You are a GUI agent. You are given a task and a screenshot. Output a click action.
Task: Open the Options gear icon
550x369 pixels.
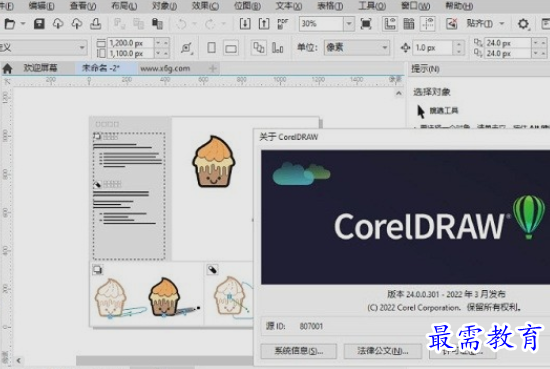[523, 24]
